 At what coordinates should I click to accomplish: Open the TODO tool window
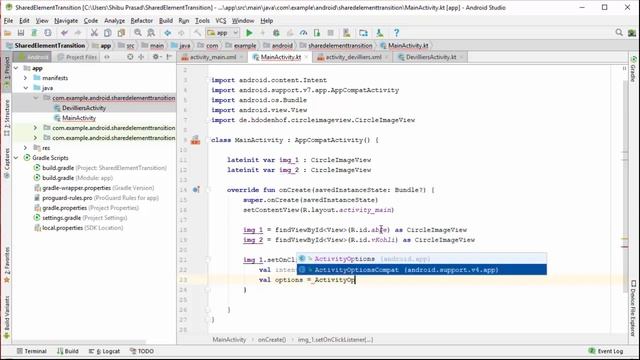142,351
